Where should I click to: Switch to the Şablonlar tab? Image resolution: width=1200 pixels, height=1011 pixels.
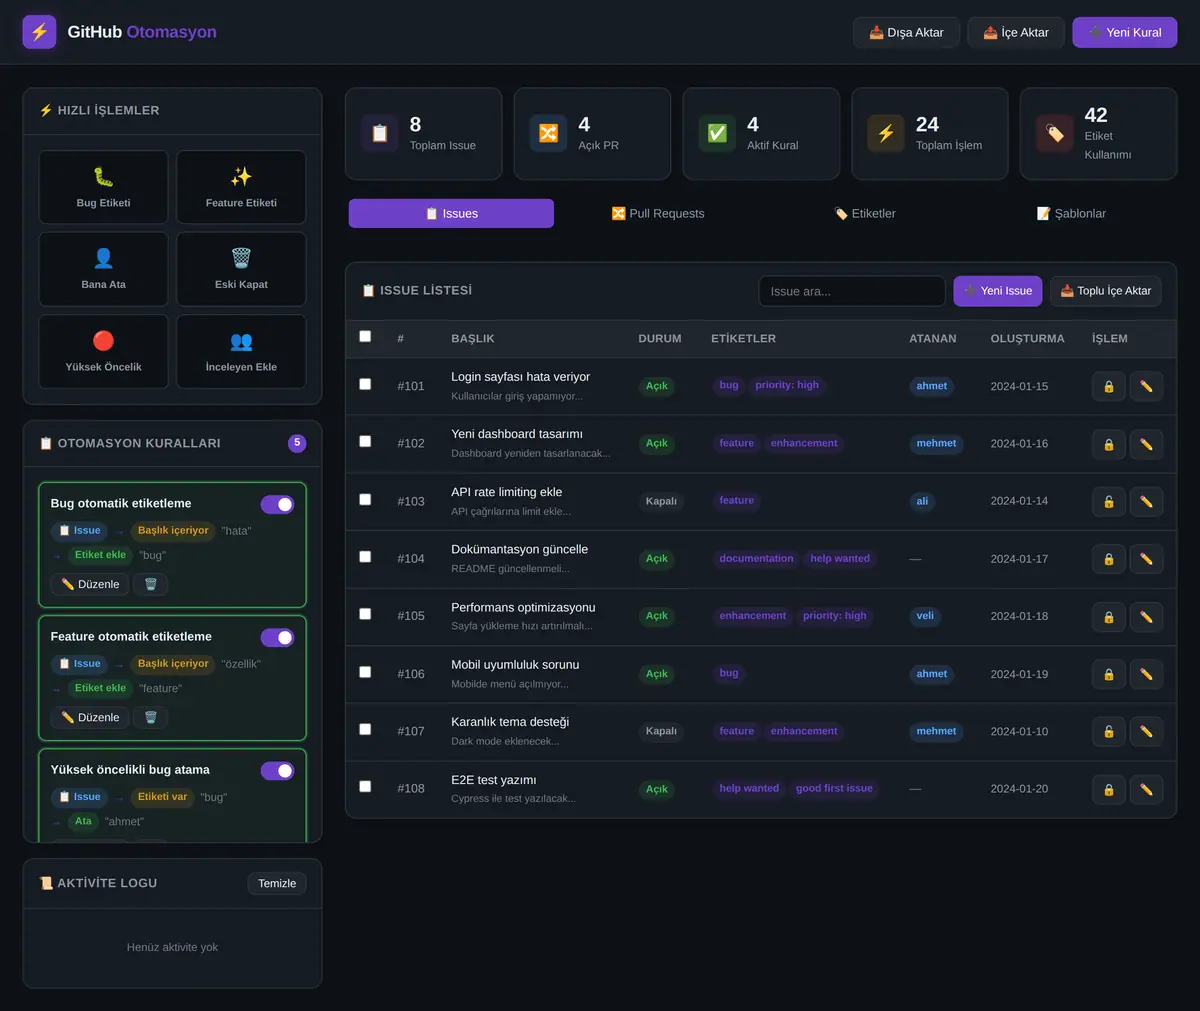(1072, 213)
